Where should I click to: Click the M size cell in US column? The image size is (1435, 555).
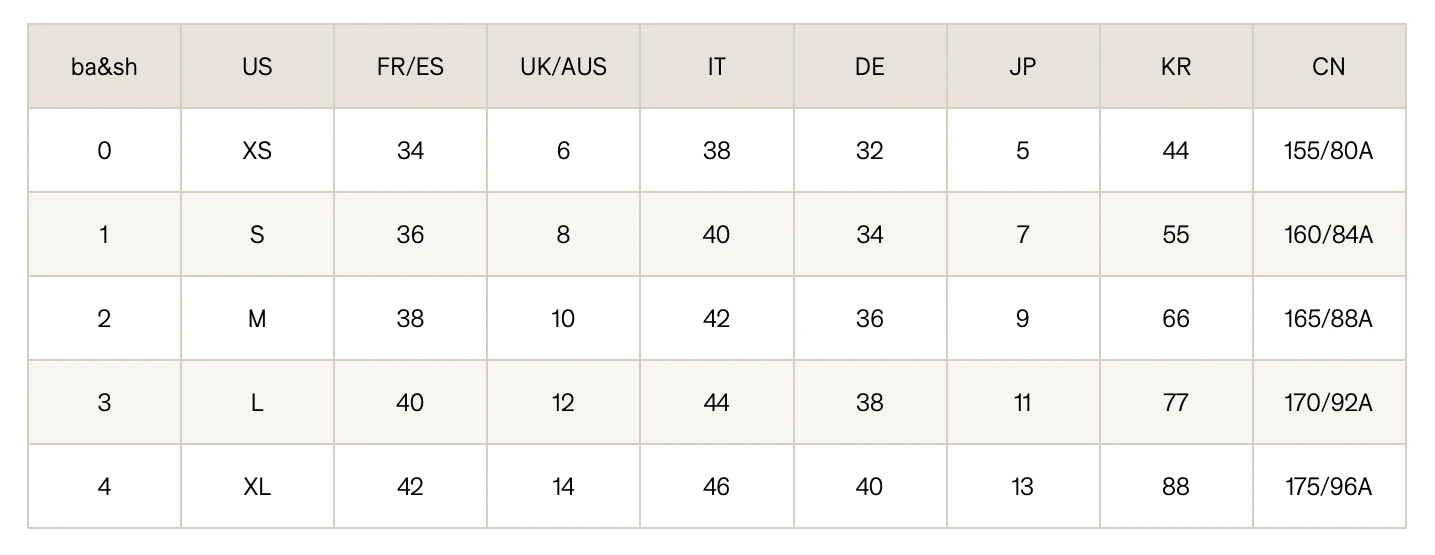click(x=257, y=319)
